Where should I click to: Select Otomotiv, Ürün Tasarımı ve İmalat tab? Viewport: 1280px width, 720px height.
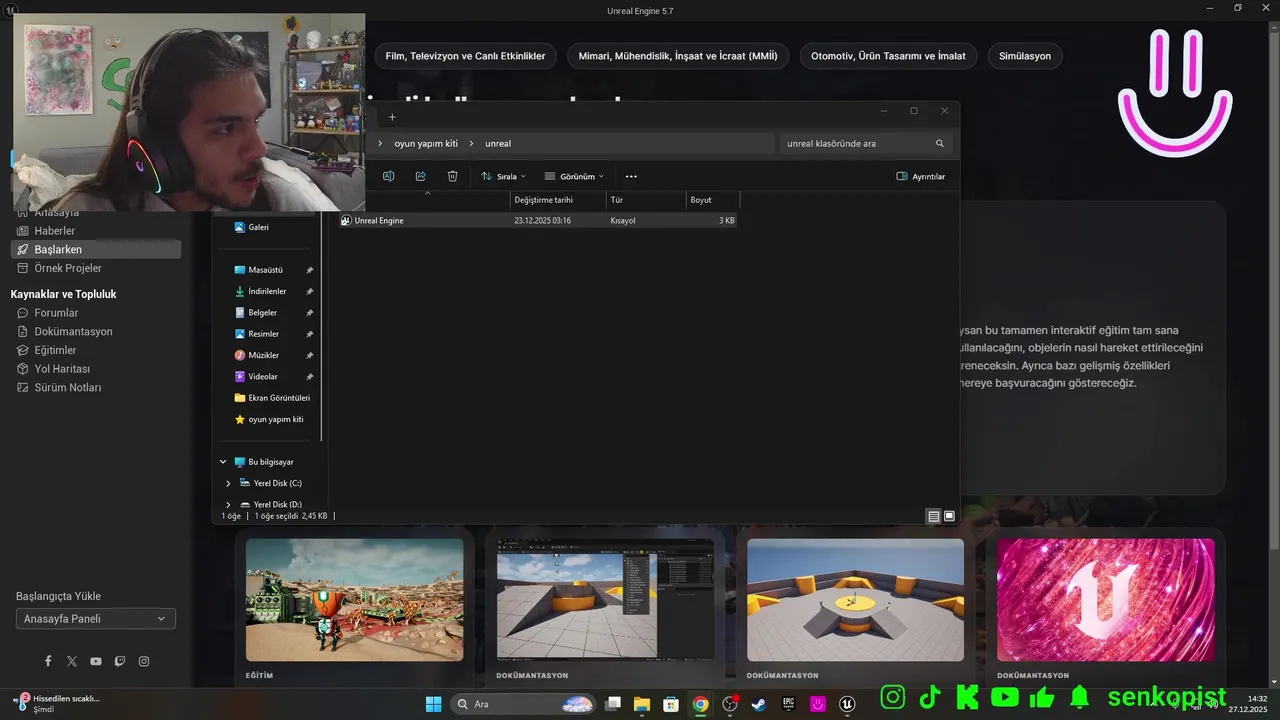click(x=888, y=56)
